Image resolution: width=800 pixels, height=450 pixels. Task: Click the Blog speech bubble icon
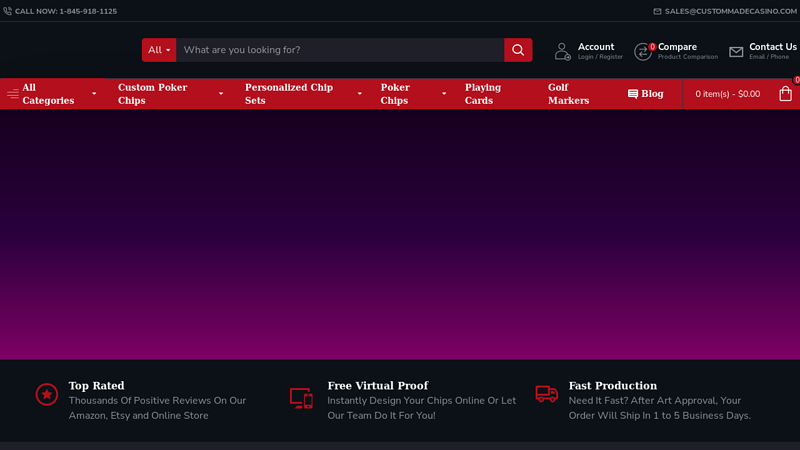coord(633,94)
